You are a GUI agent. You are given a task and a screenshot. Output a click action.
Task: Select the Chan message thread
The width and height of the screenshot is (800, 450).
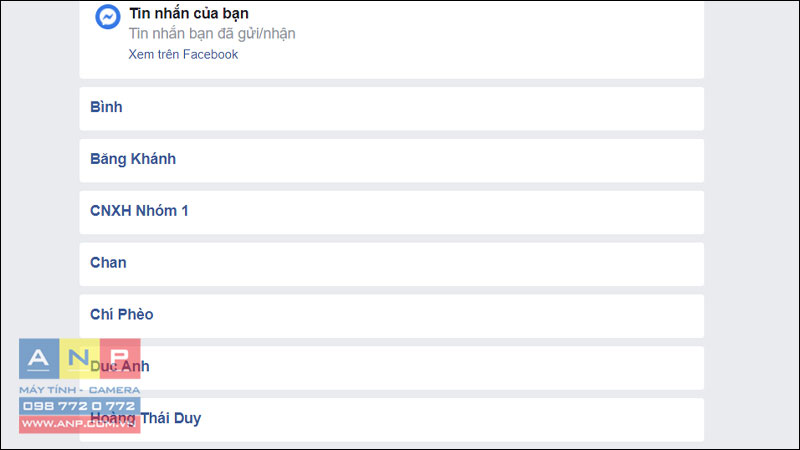391,264
